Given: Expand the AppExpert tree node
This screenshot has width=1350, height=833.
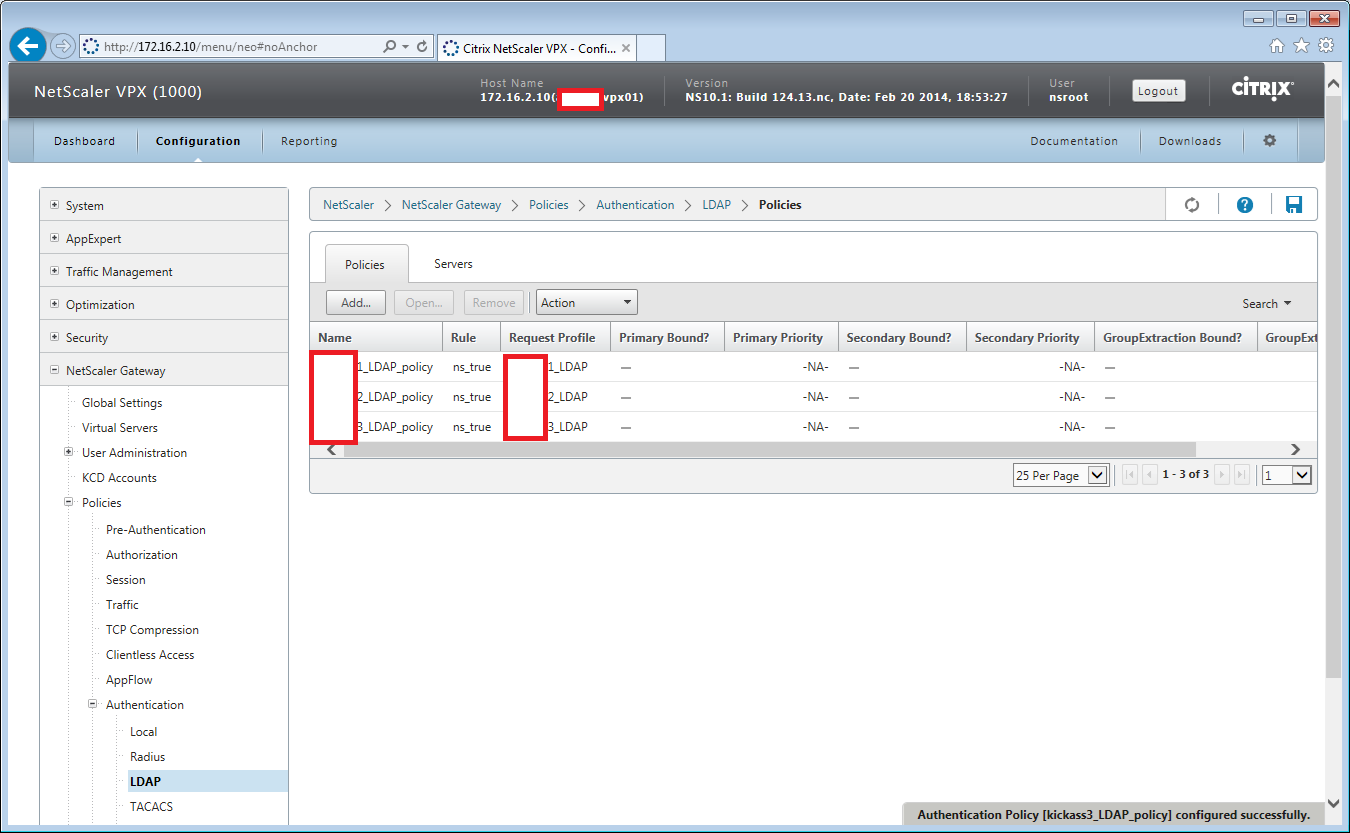Looking at the screenshot, I should [x=56, y=239].
